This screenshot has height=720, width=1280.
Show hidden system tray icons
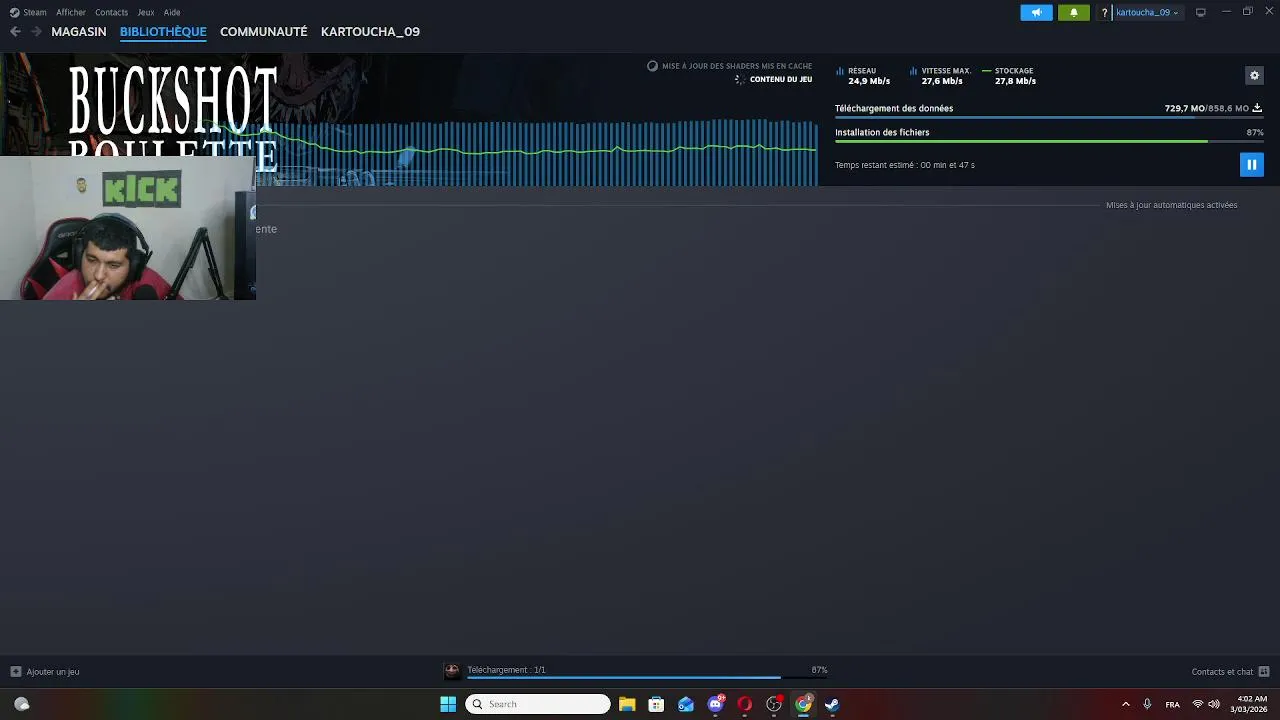(x=1125, y=704)
